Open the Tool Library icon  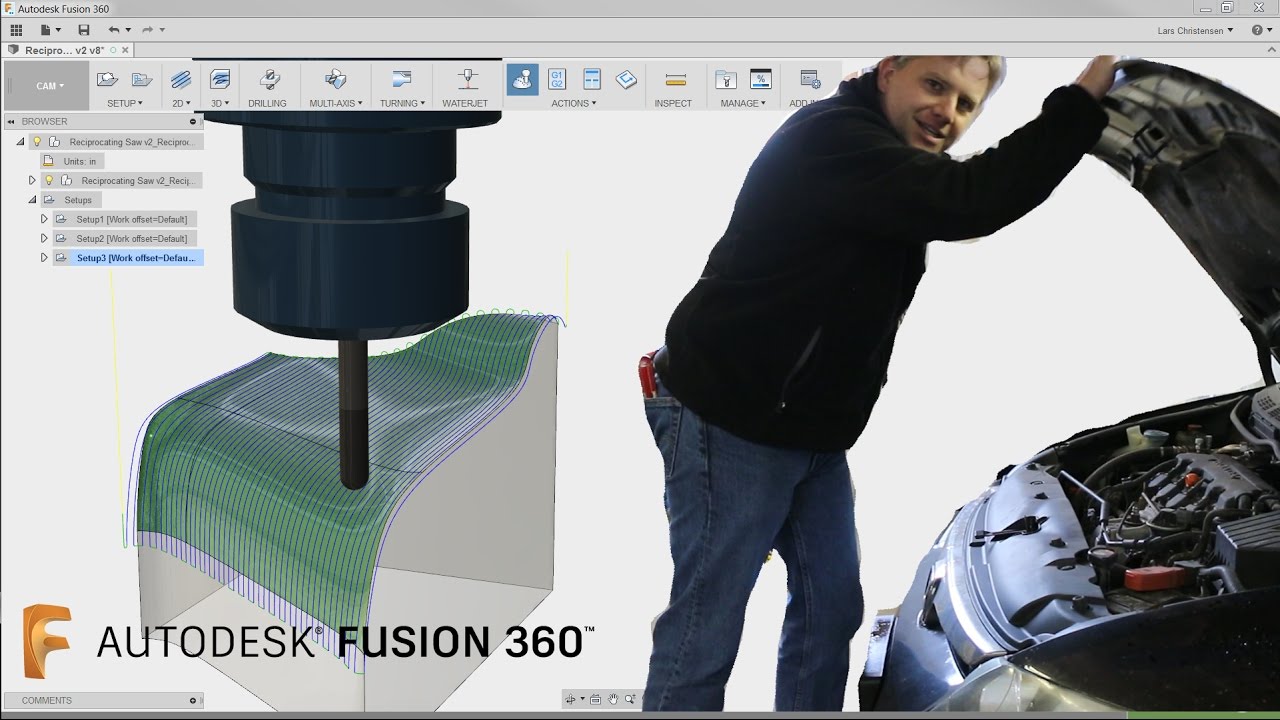pos(726,79)
